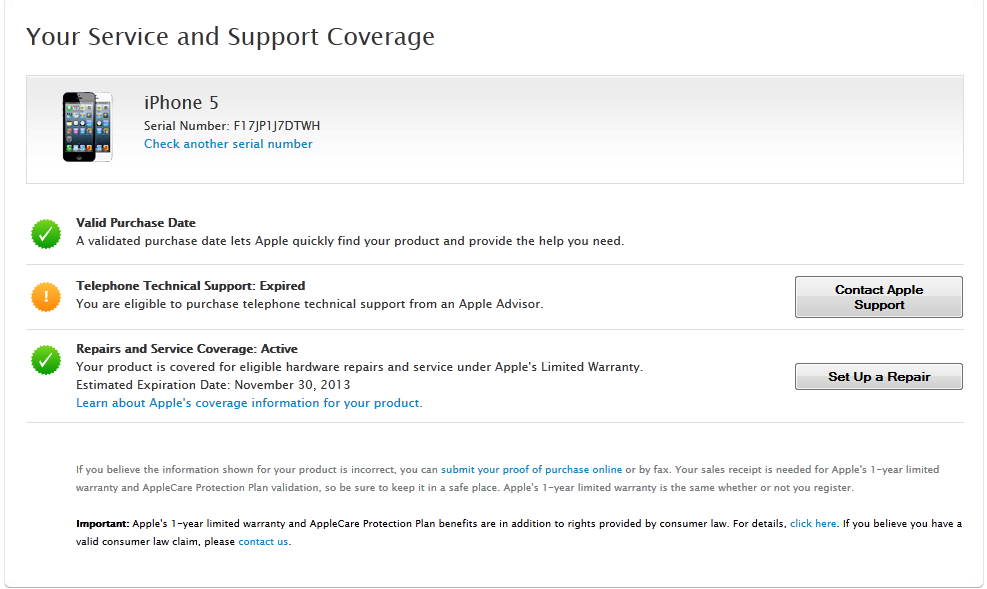Click the orange exclamation warning icon
The image size is (987, 589).
(x=46, y=297)
